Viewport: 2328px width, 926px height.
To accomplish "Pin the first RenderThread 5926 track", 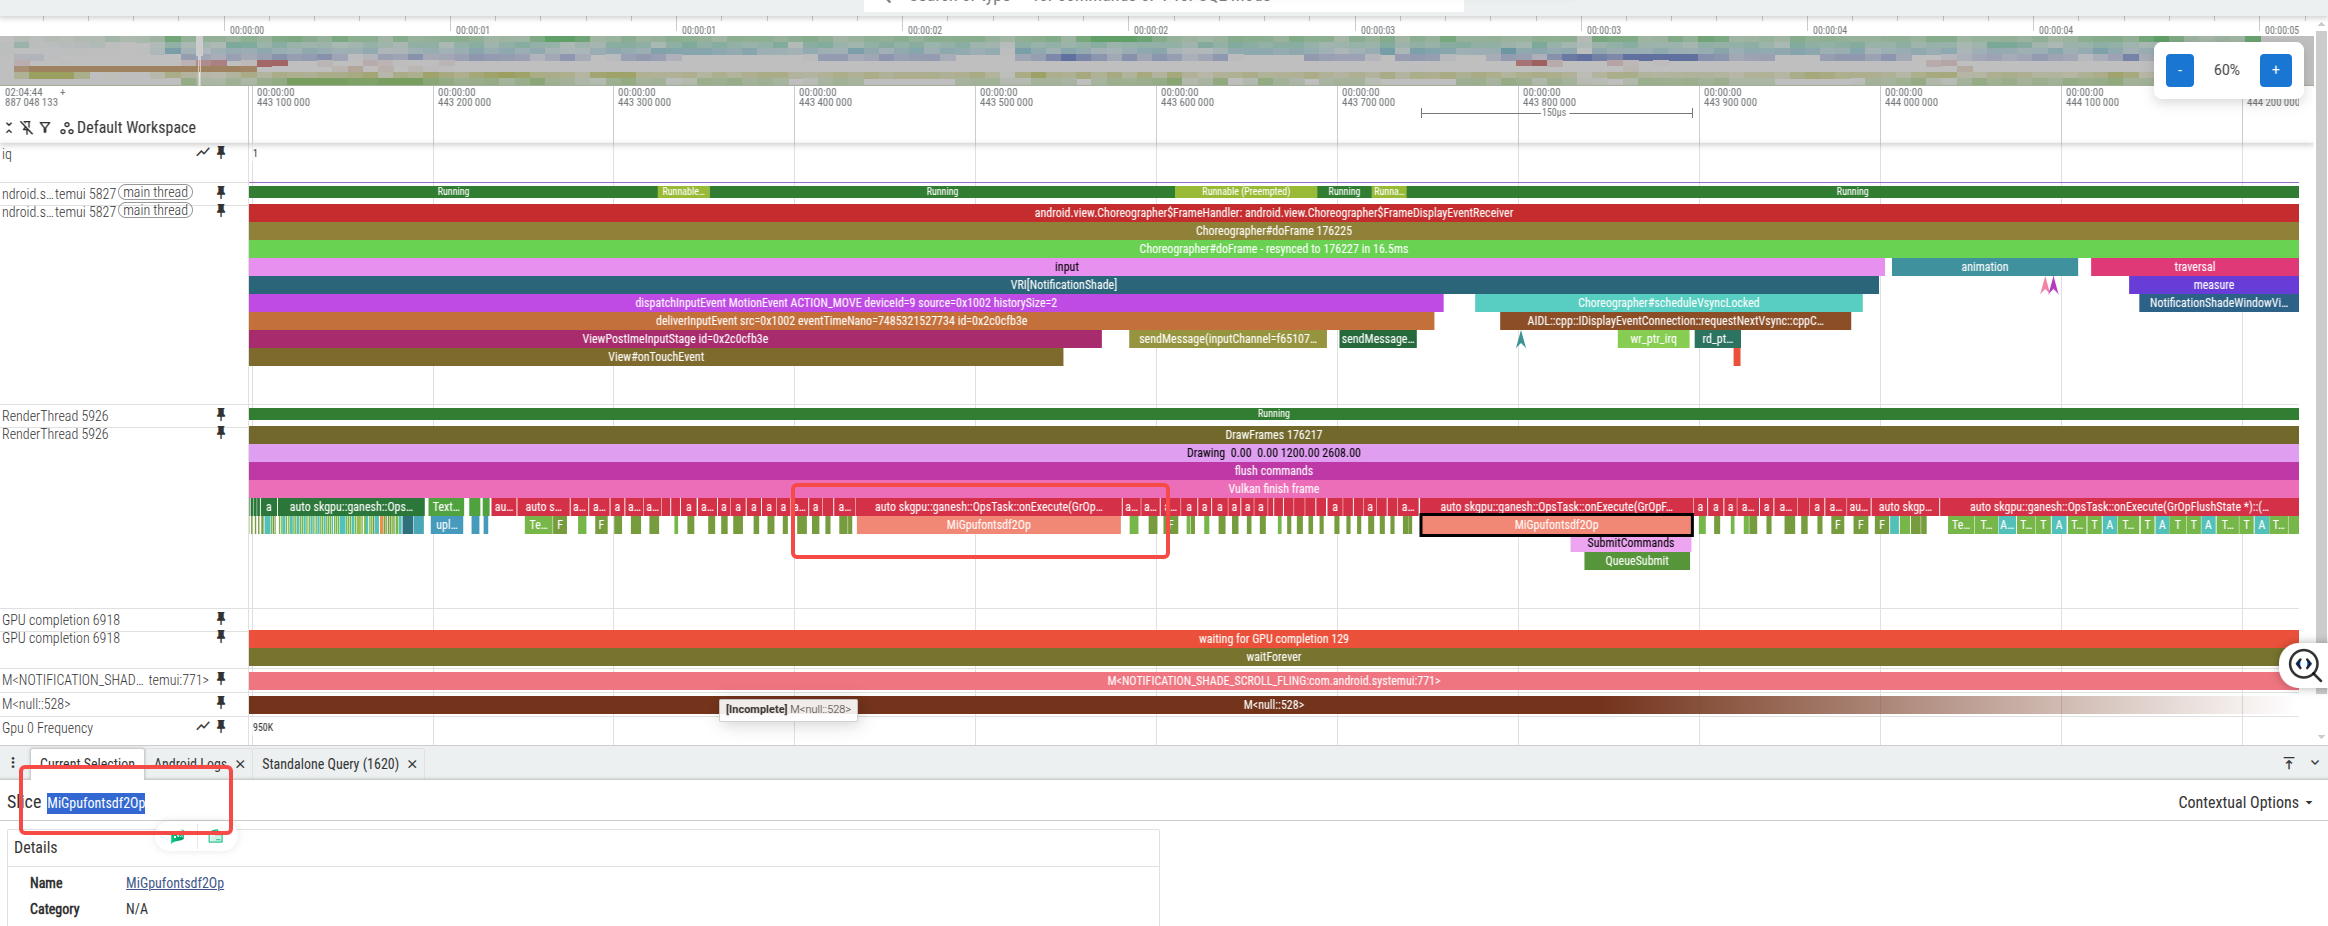I will [x=221, y=415].
